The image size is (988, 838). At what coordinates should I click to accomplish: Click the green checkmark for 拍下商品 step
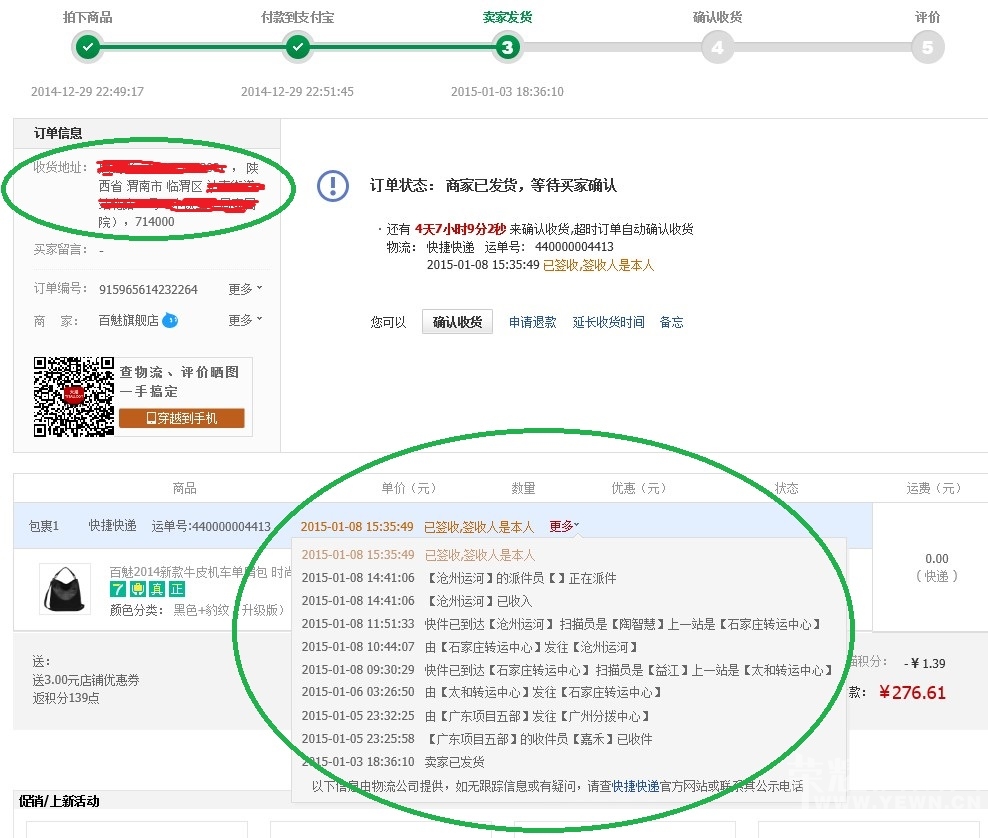(x=88, y=47)
